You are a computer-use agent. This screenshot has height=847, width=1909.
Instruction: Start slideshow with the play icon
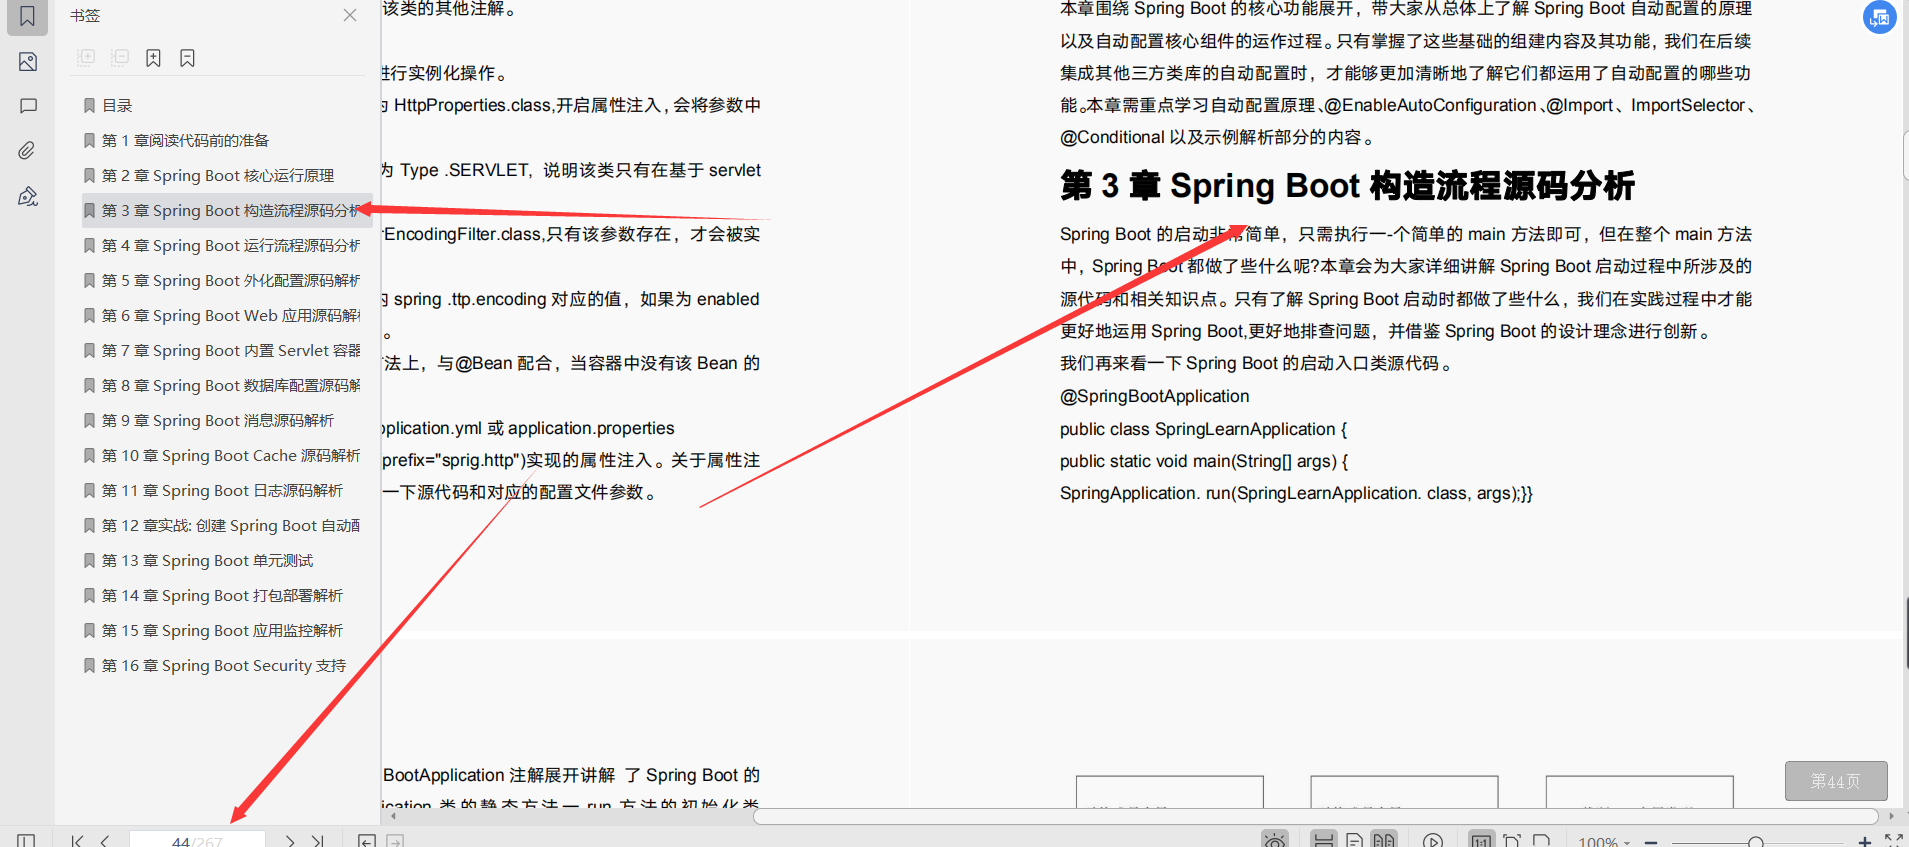1433,841
